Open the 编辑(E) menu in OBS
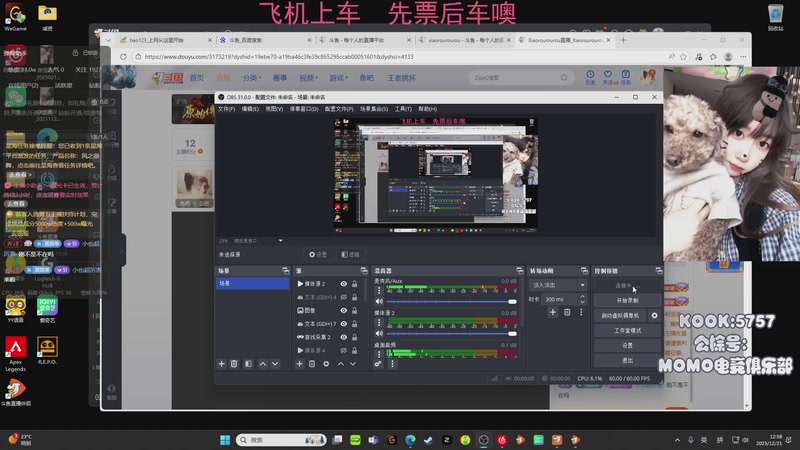Image resolution: width=800 pixels, height=450 pixels. (x=250, y=109)
